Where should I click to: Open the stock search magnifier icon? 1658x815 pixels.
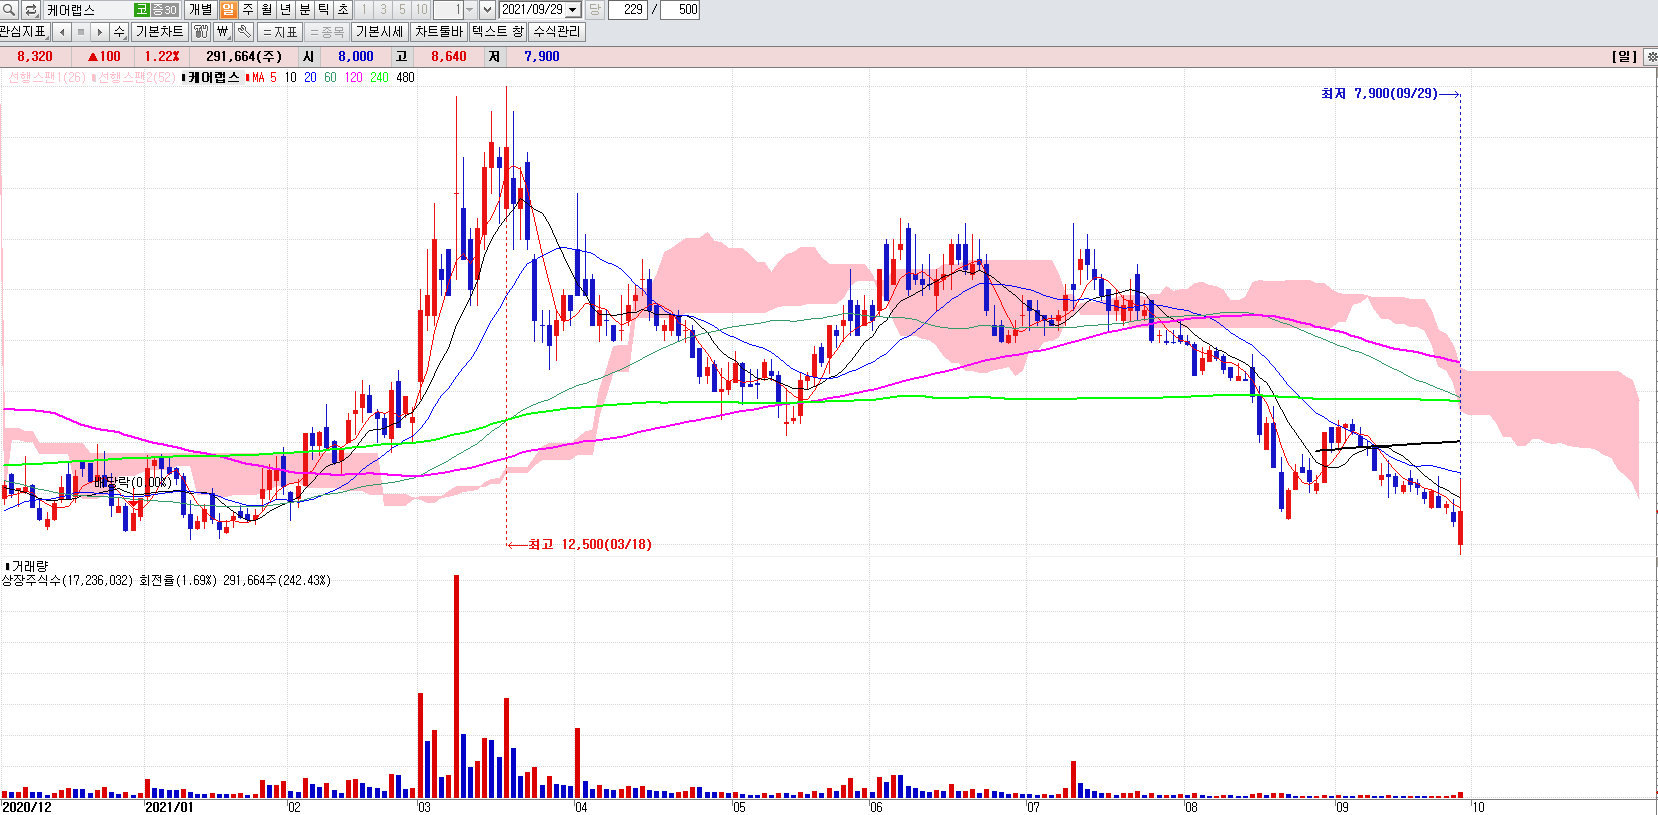(x=9, y=10)
